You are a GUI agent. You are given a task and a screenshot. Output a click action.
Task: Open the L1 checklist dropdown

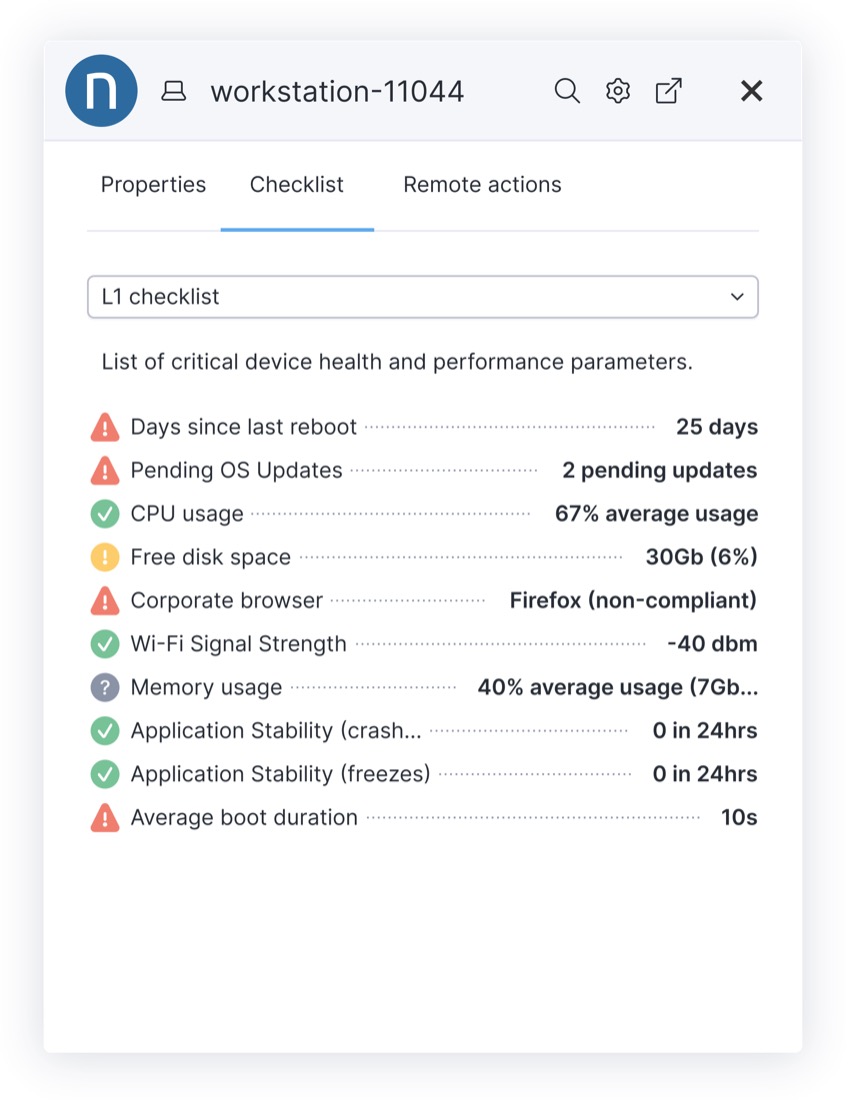(x=422, y=297)
